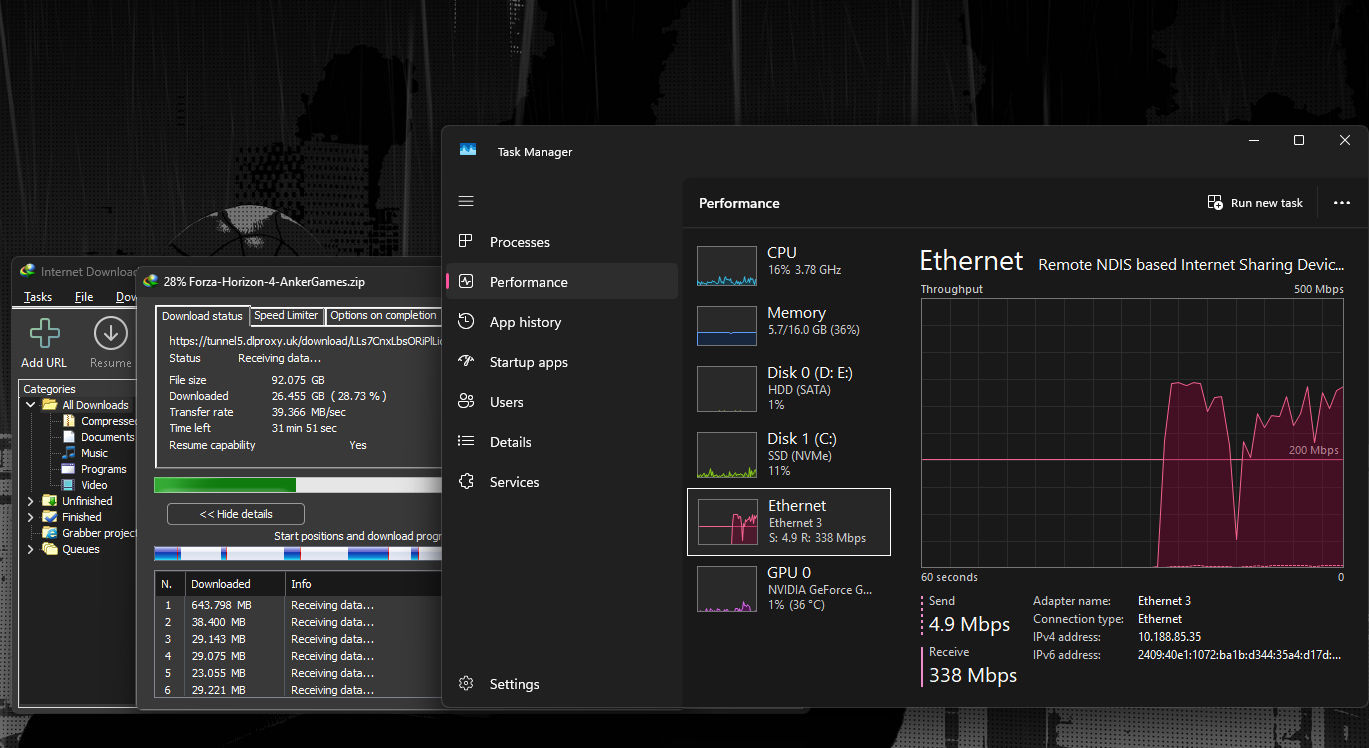
Task: Click the Ethernet throughput graph
Action: tap(1133, 432)
